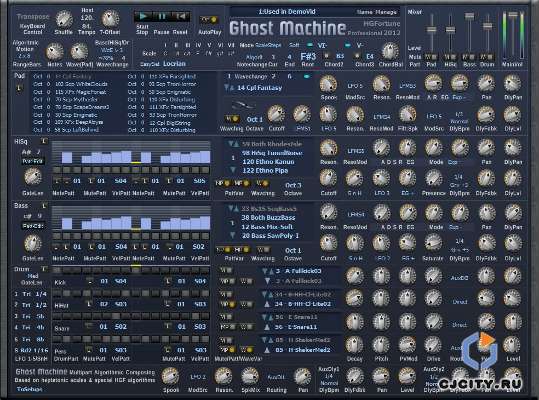539x400 pixels.
Task: Toggle the HiSq Waveling switch
Action: click(x=263, y=184)
